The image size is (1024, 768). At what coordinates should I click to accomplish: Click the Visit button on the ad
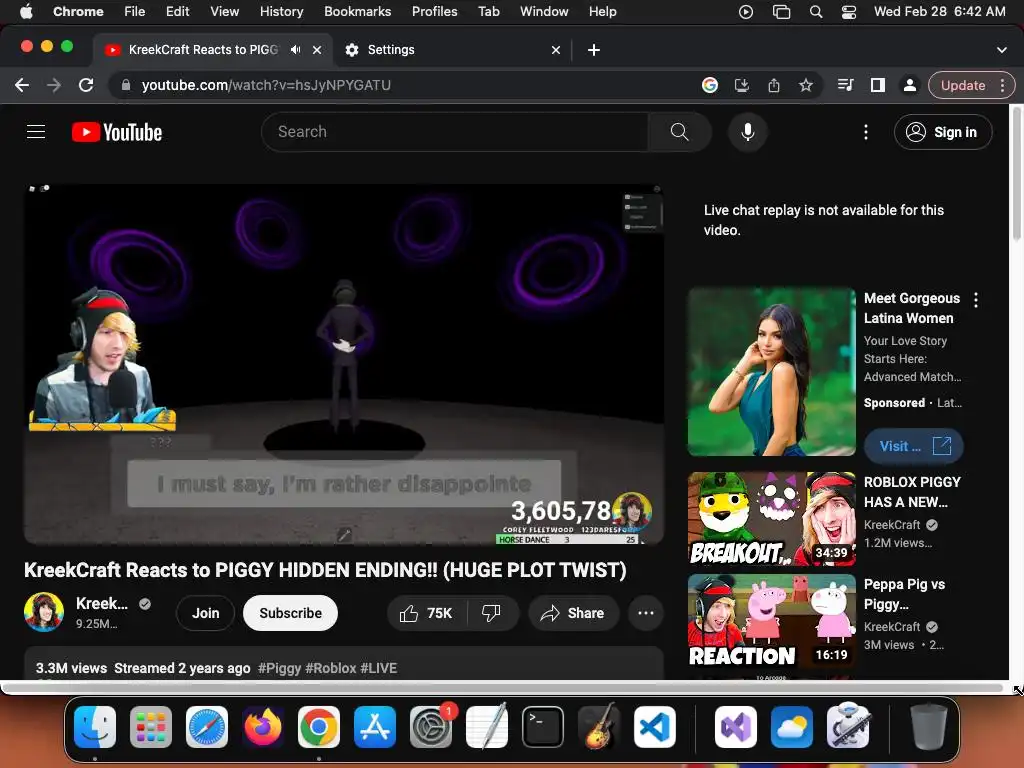(x=914, y=446)
